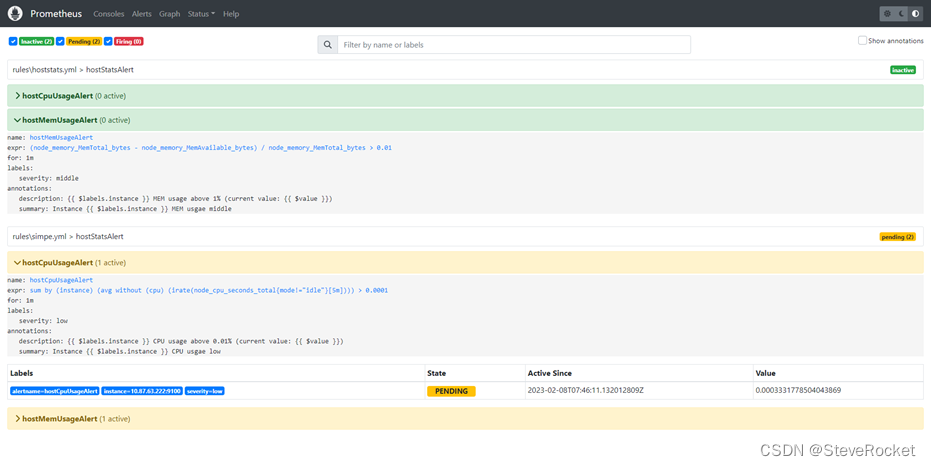Viewport: 931px width, 466px height.
Task: Open the memory usage expr query link
Action: [211, 147]
